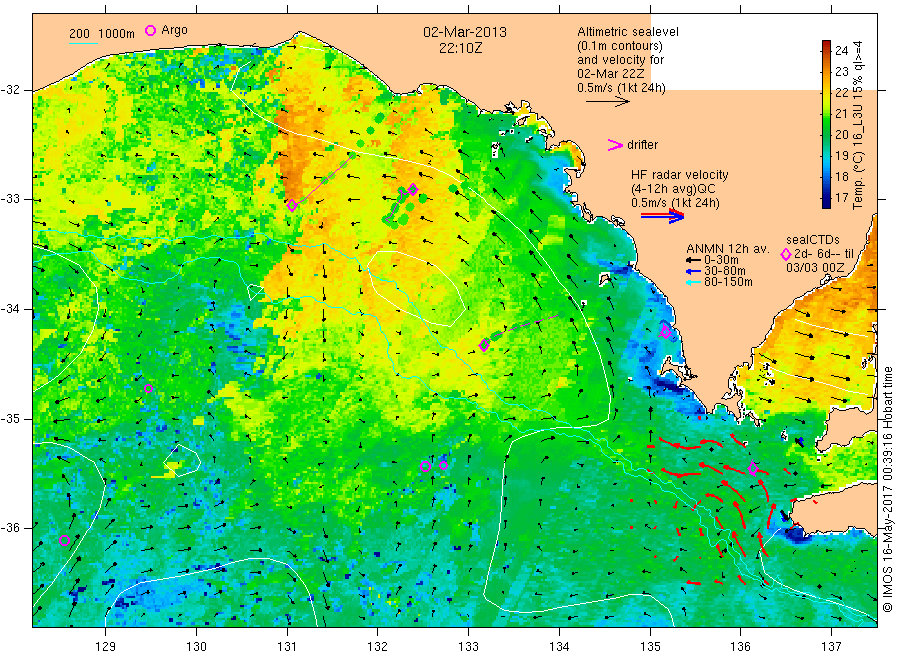Viewport: 900px width, 660px height.
Task: Click the 'Argo' legend label
Action: coord(174,30)
